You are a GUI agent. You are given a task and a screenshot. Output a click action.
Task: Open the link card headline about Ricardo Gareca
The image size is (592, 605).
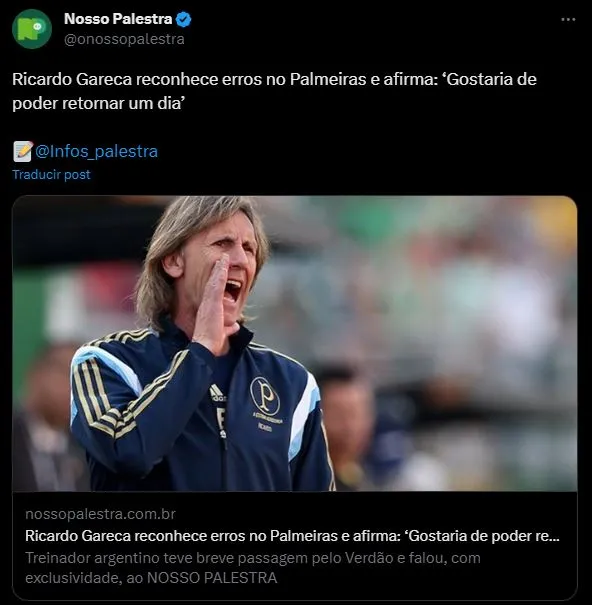click(x=292, y=536)
